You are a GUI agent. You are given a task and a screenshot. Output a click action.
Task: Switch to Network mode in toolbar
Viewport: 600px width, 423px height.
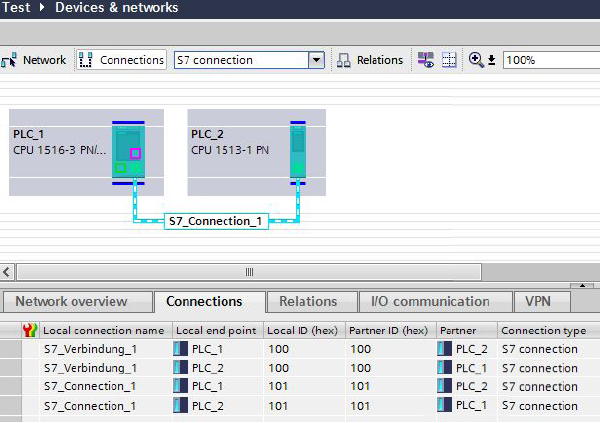pyautogui.click(x=34, y=60)
